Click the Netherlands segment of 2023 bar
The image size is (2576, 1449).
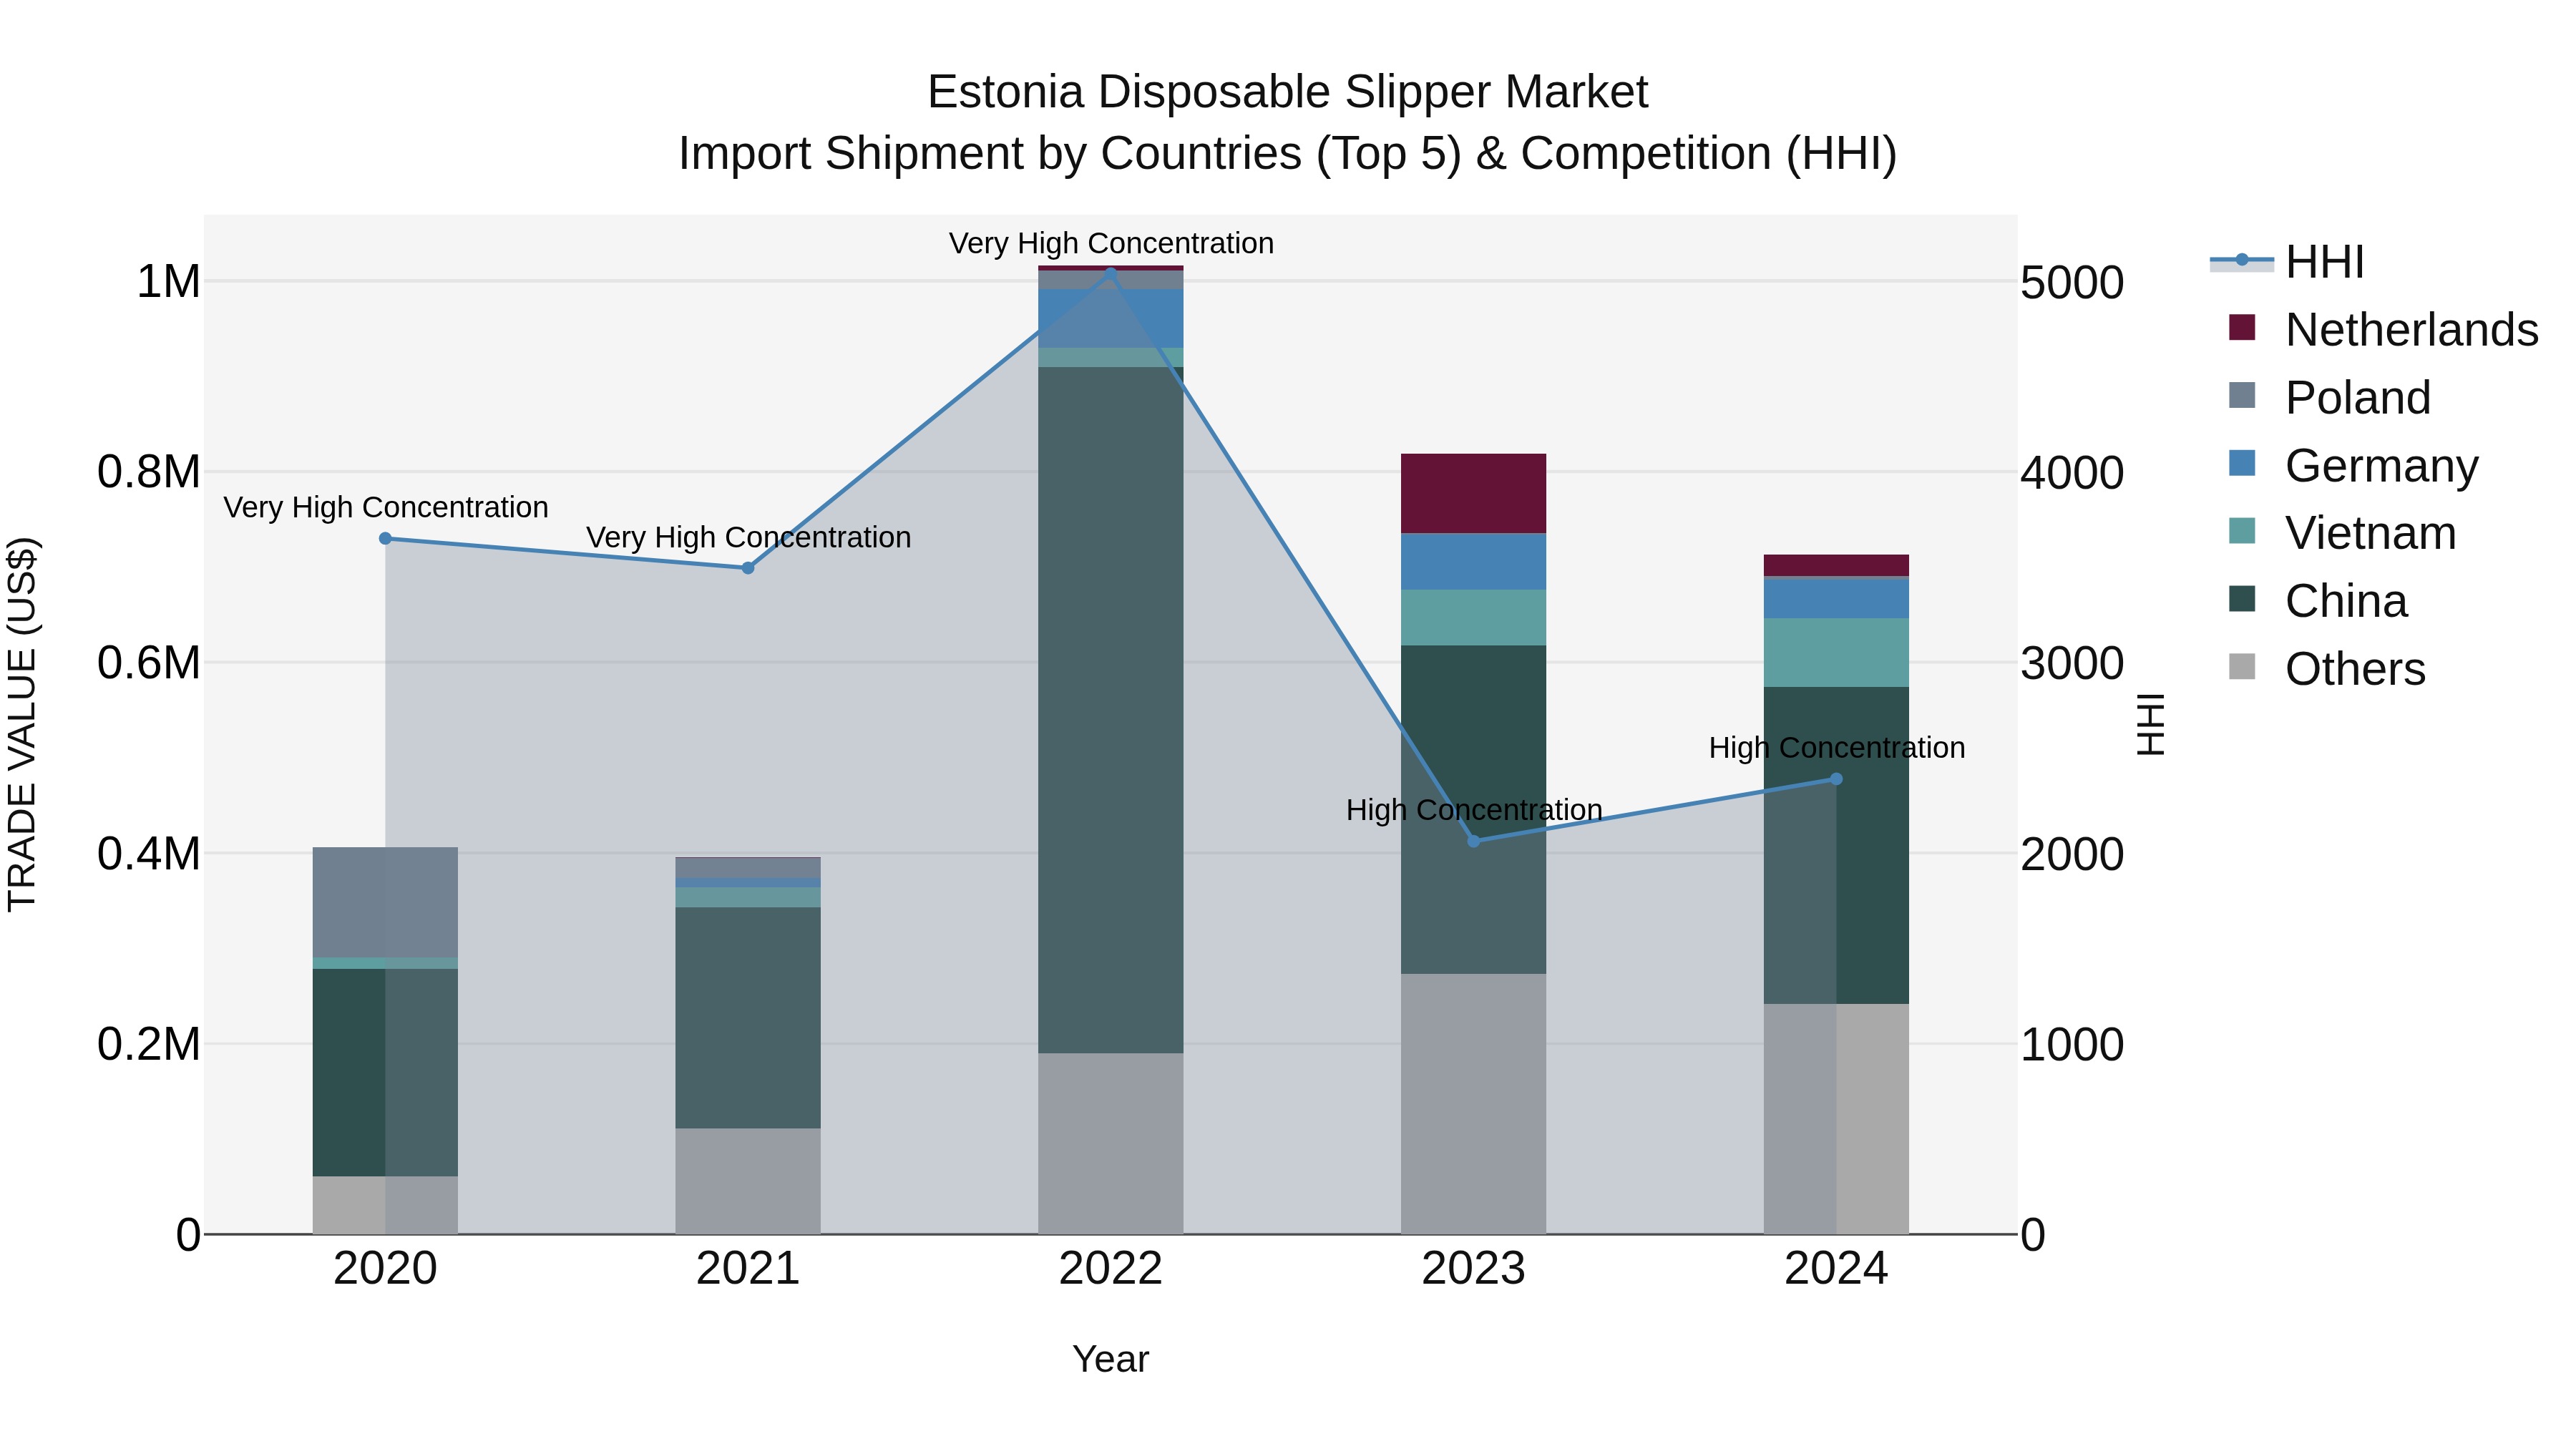pos(1473,493)
